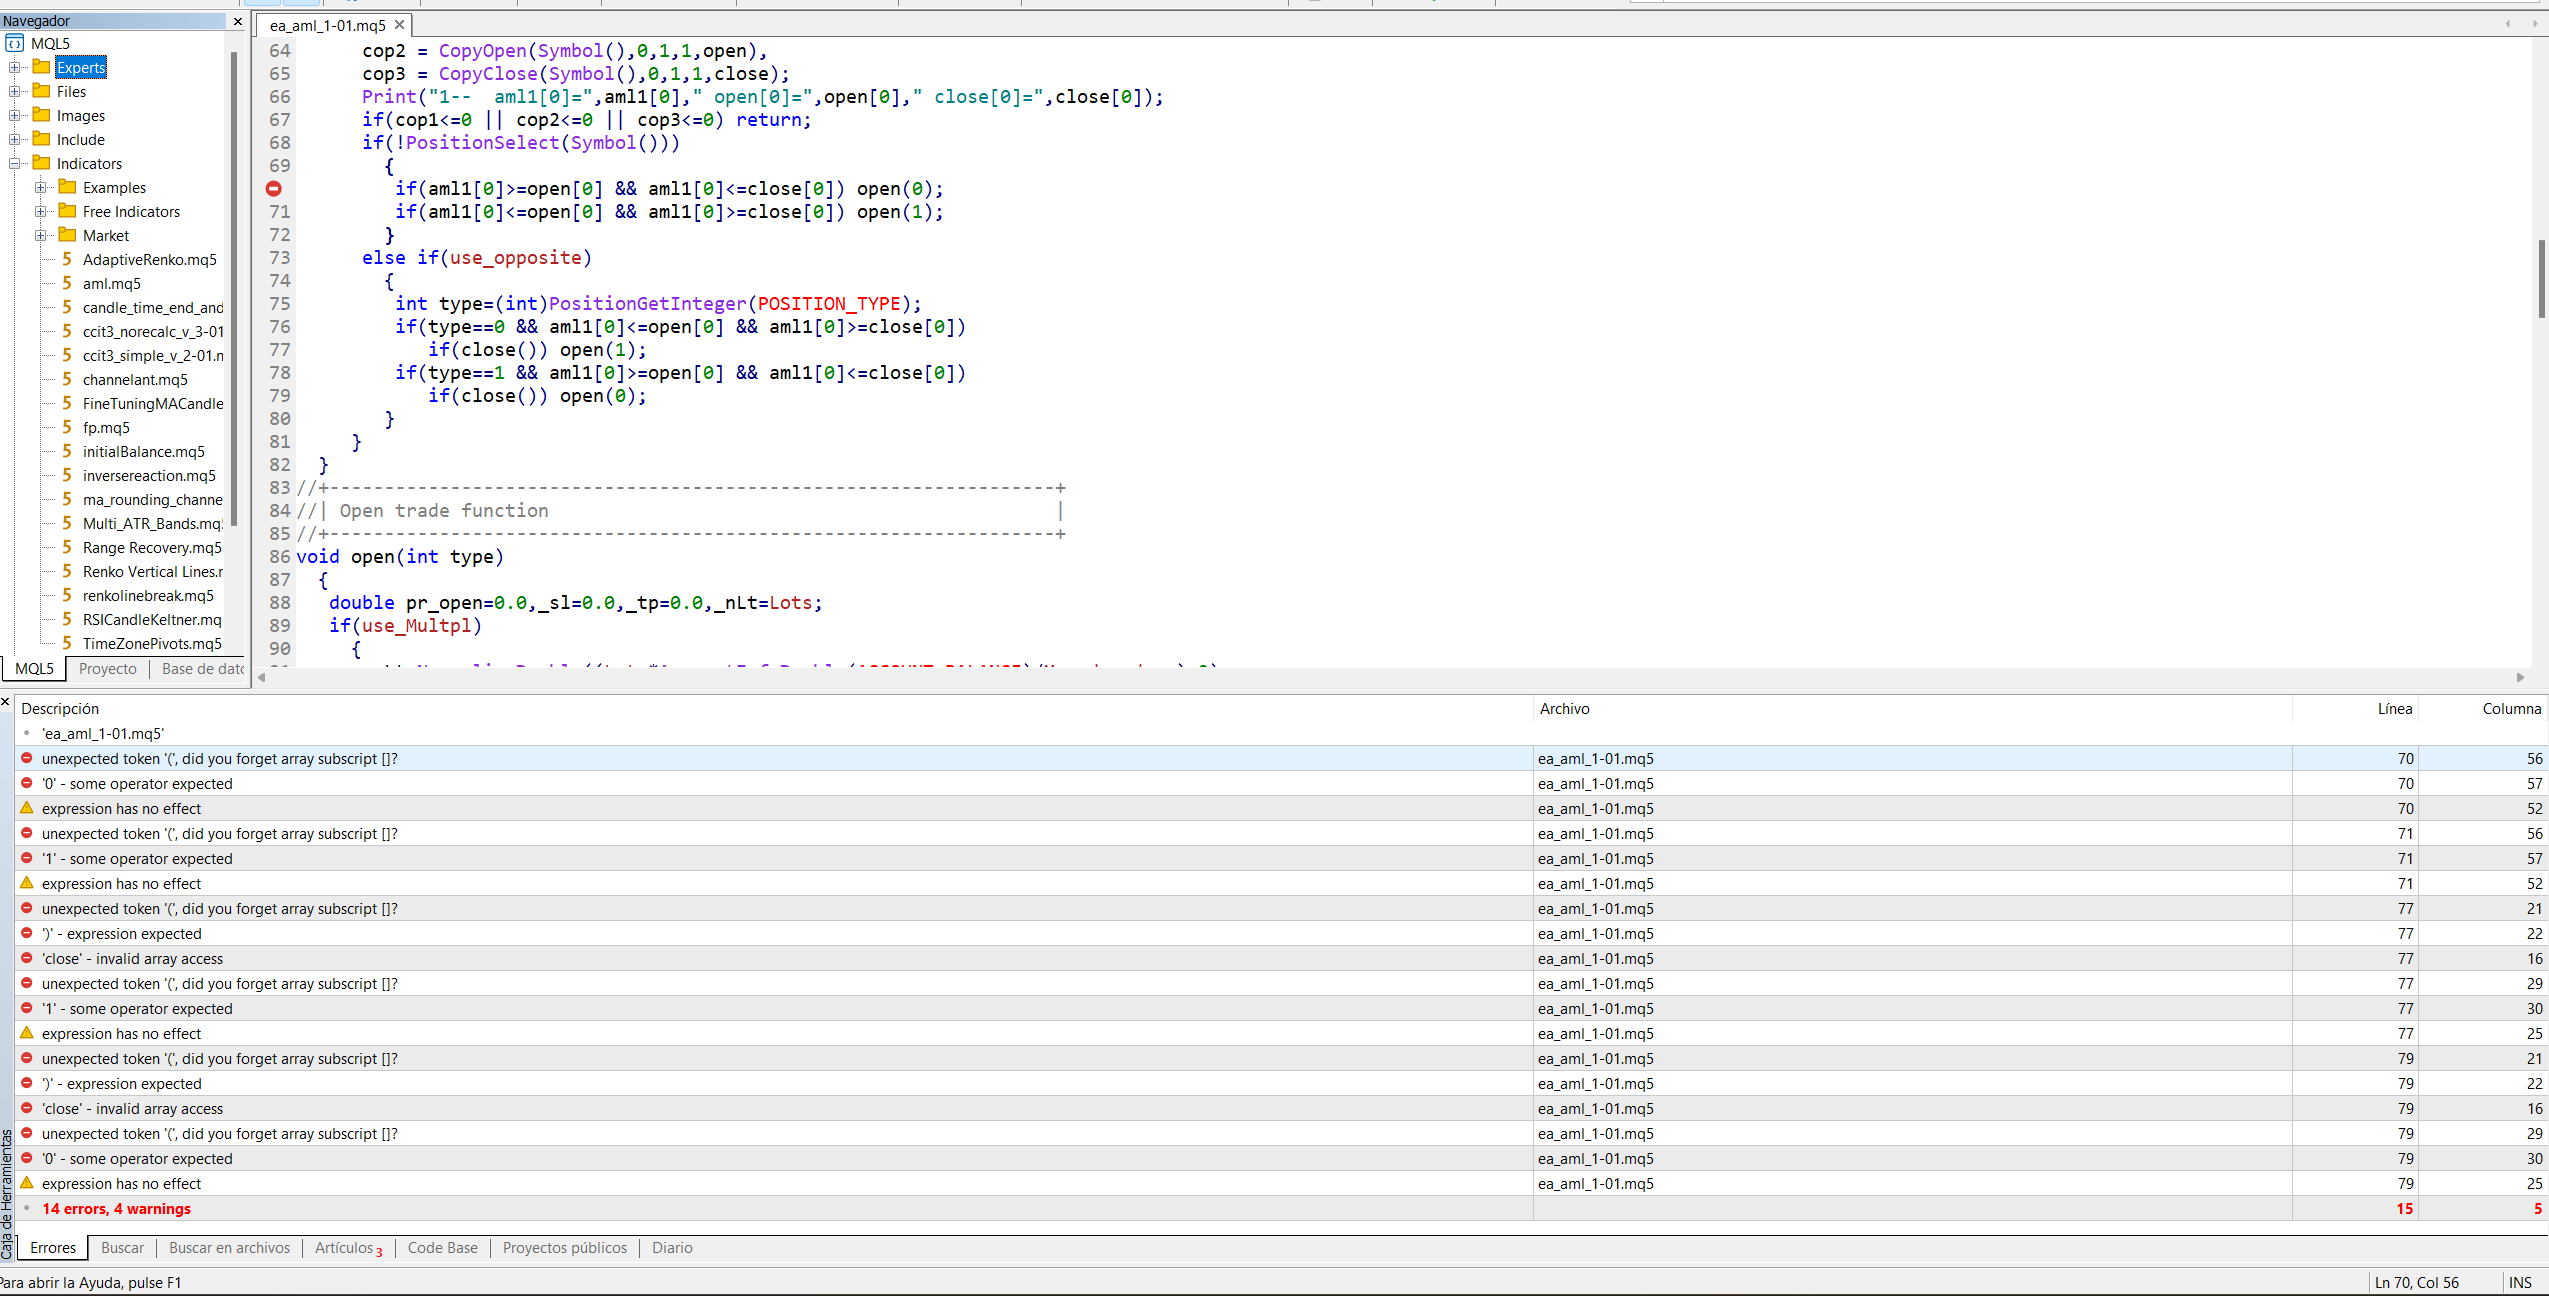Select the error row ')' expression expected
The height and width of the screenshot is (1296, 2549).
pyautogui.click(x=122, y=933)
